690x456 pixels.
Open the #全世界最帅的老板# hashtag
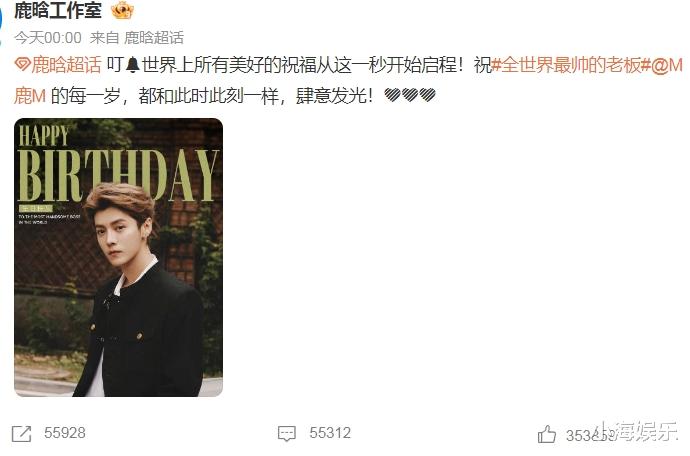(571, 65)
